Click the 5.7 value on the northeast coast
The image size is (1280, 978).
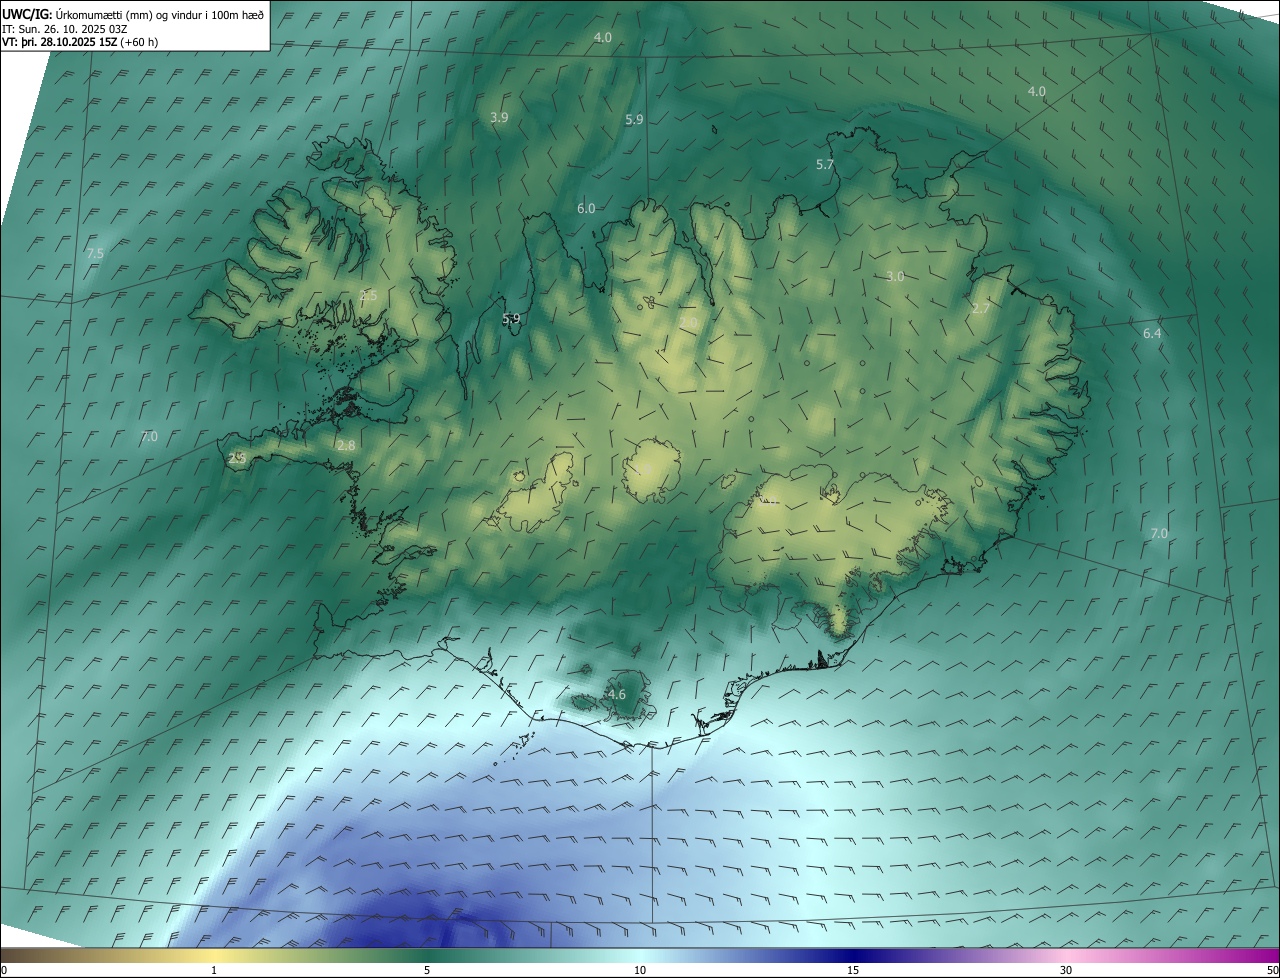[825, 164]
